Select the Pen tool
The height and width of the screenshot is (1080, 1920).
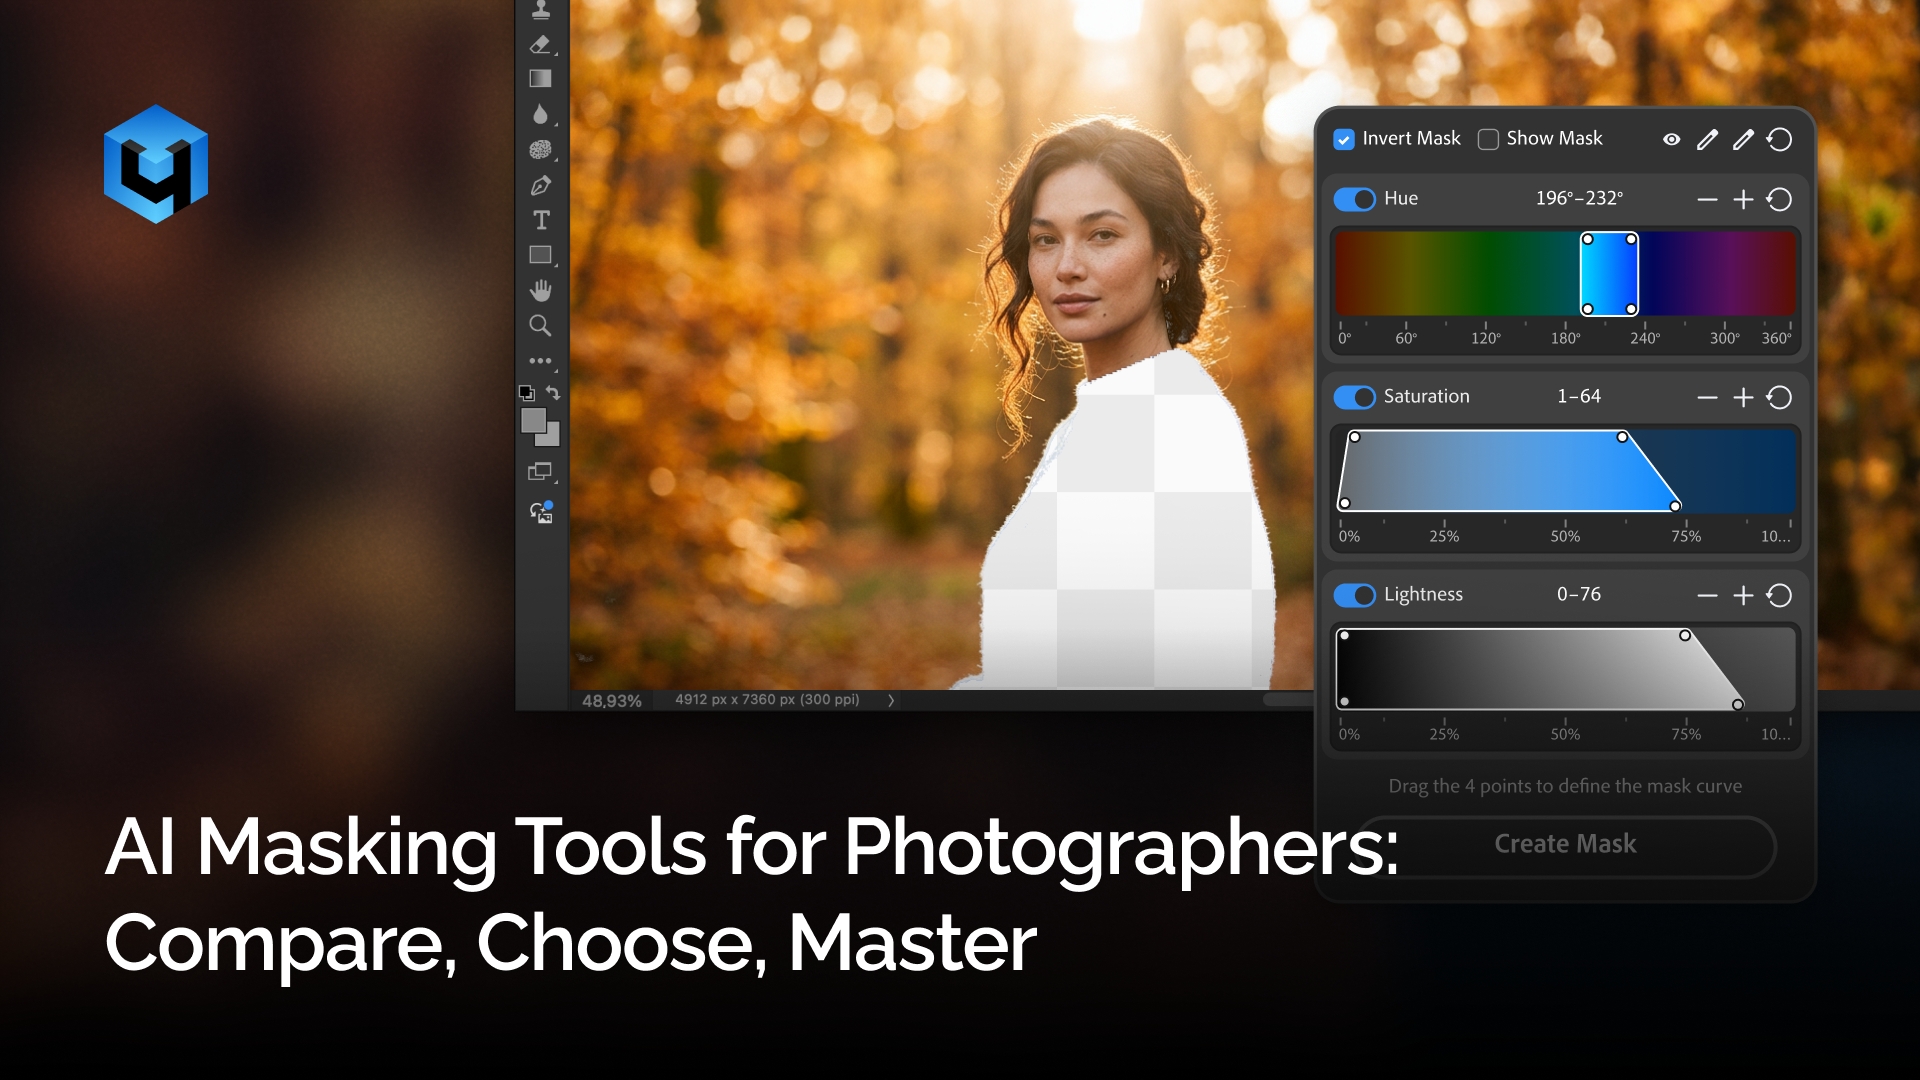tap(540, 185)
